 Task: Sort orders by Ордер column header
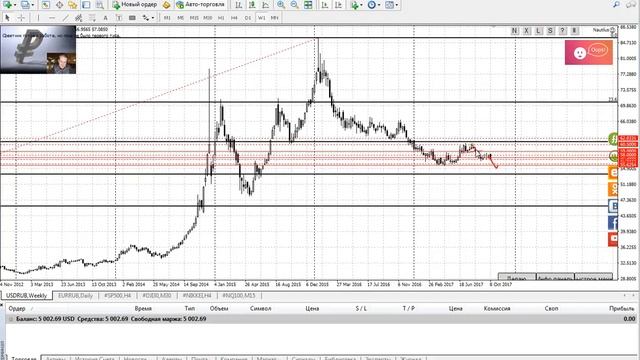tap(17, 309)
